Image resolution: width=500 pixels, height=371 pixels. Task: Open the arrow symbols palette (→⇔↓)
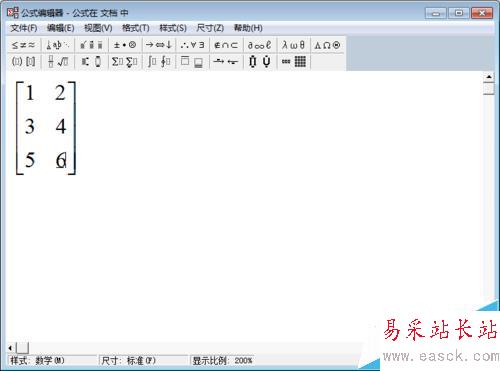tap(159, 45)
